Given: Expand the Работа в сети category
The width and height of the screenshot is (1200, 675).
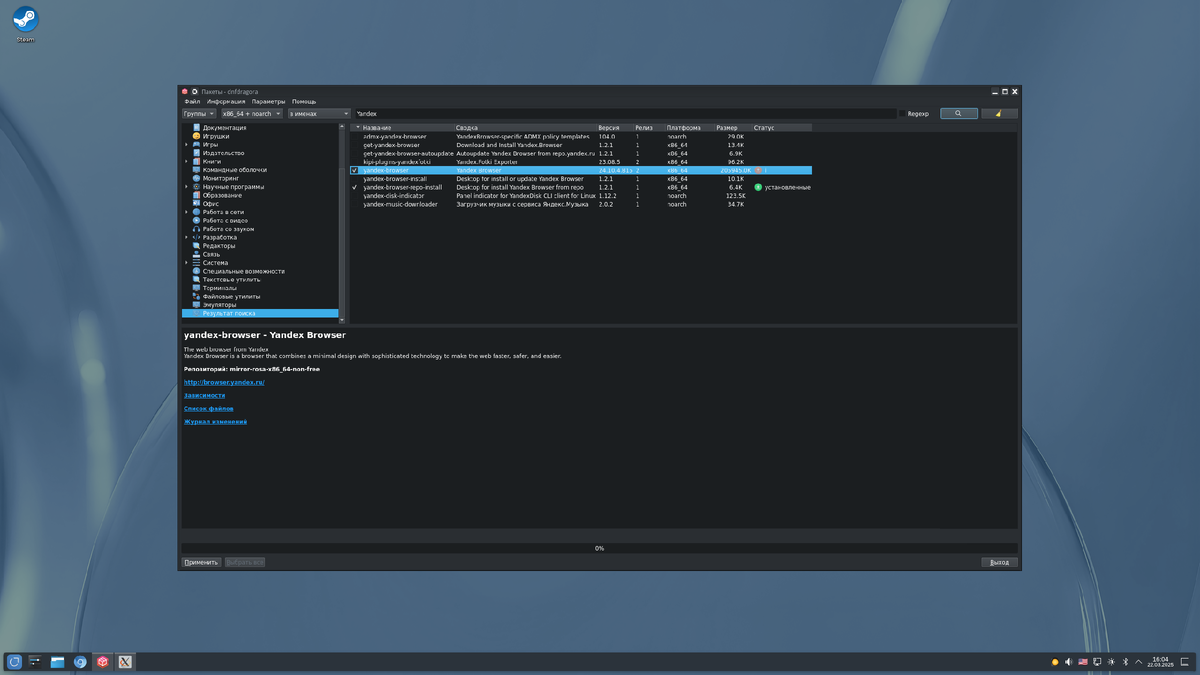Looking at the screenshot, I should [186, 212].
